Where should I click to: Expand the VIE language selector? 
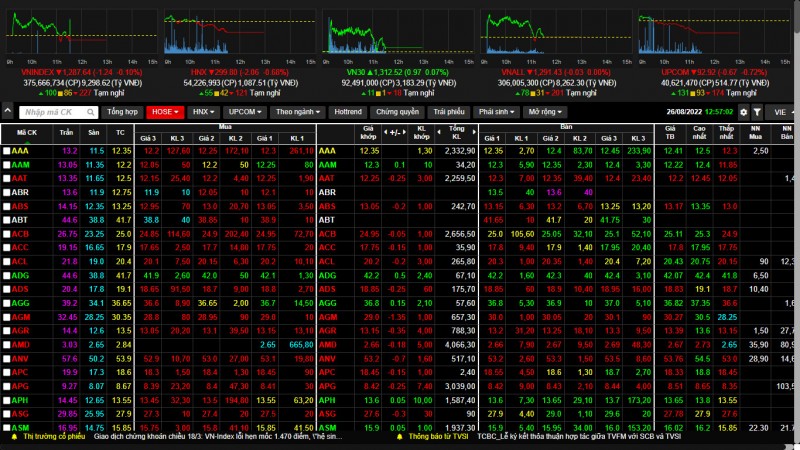[x=780, y=112]
